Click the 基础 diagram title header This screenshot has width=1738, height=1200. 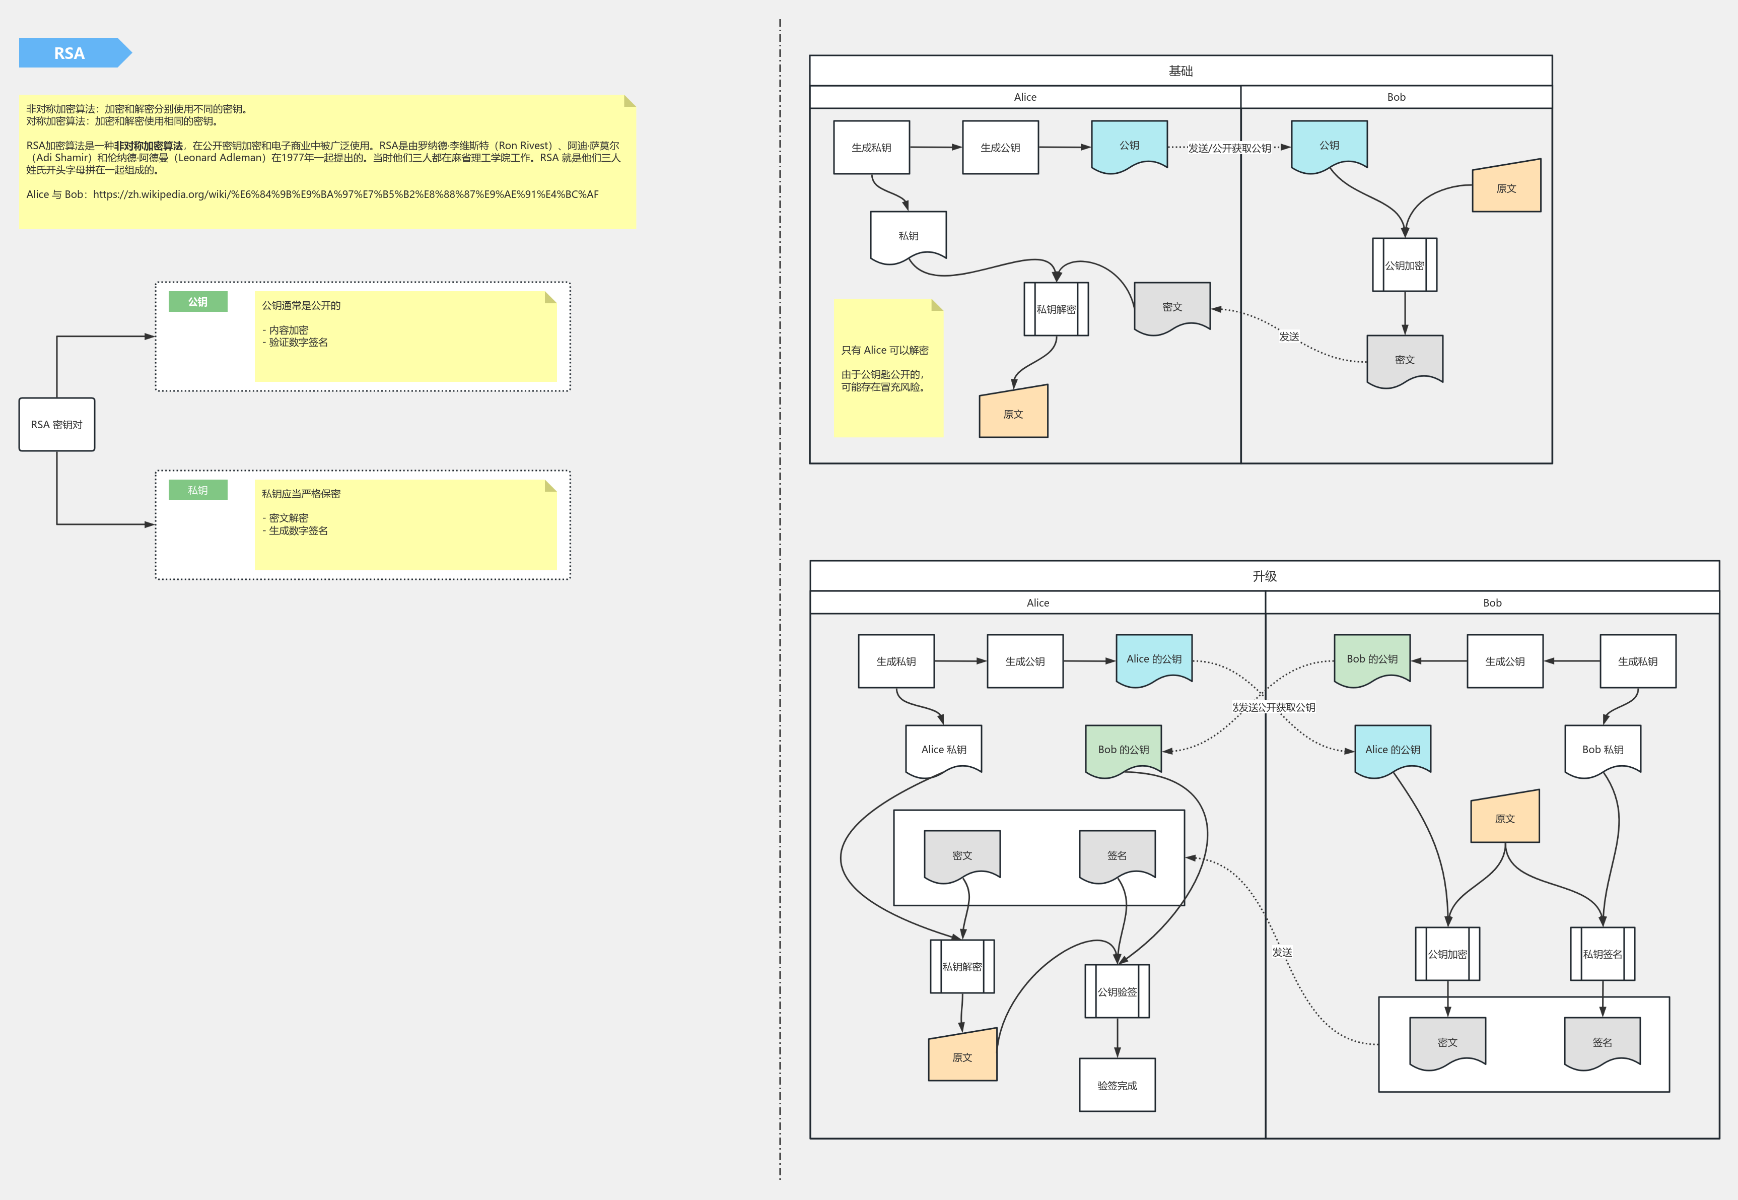pos(1180,71)
